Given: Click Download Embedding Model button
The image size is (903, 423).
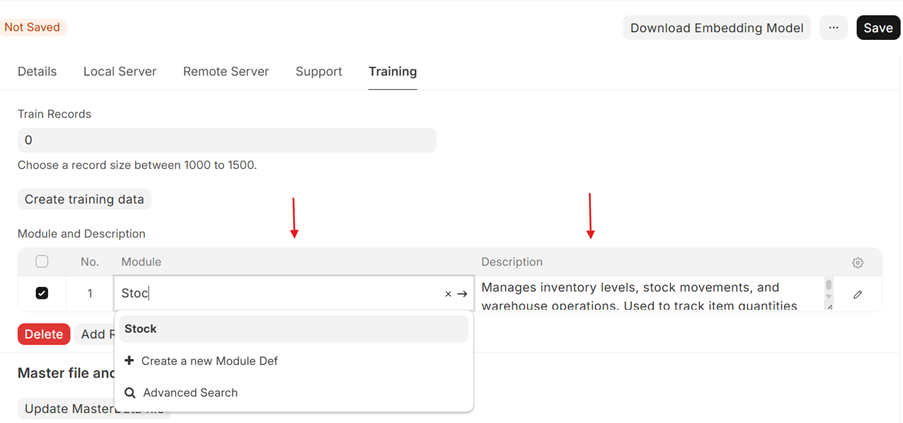Looking at the screenshot, I should (716, 28).
